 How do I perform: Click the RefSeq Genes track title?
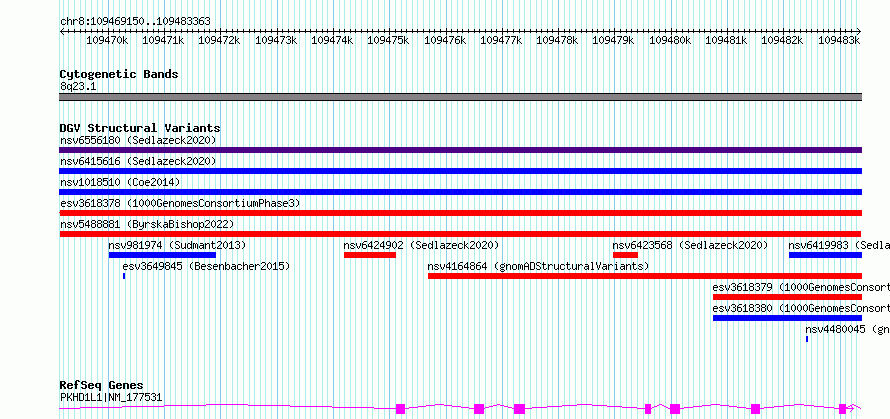(101, 386)
